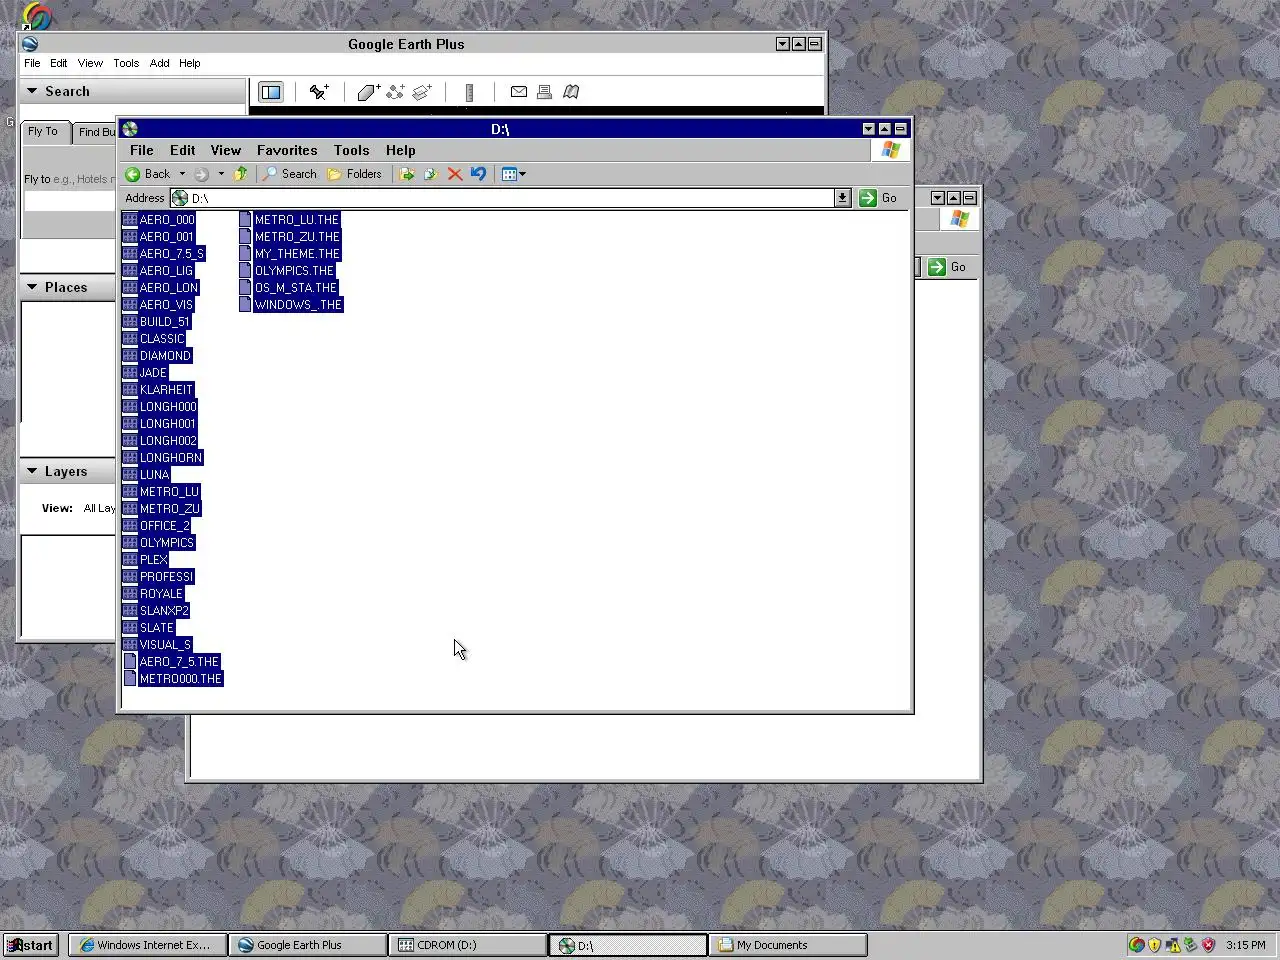Viewport: 1280px width, 960px height.
Task: Collapse the Places panel in Google Earth
Action: [32, 287]
